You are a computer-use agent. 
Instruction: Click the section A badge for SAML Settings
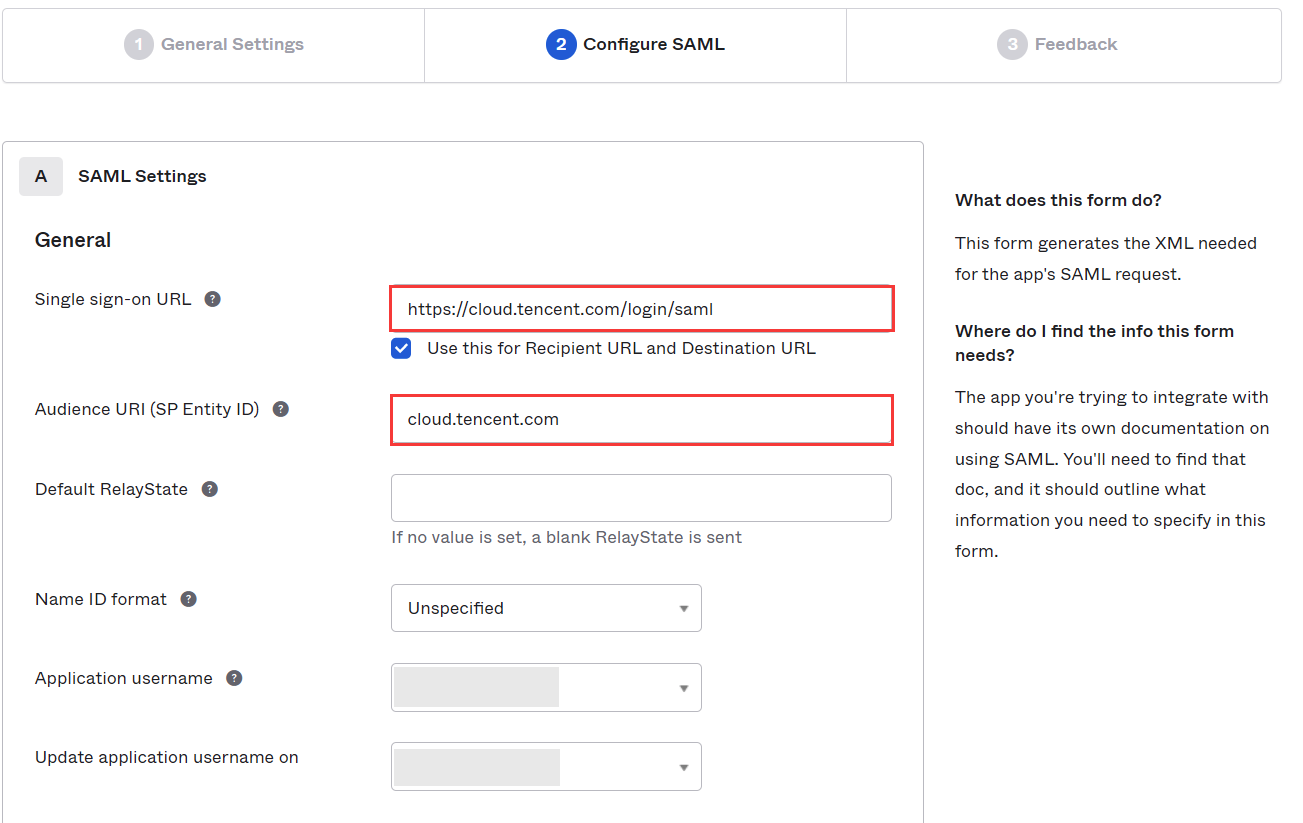point(41,176)
